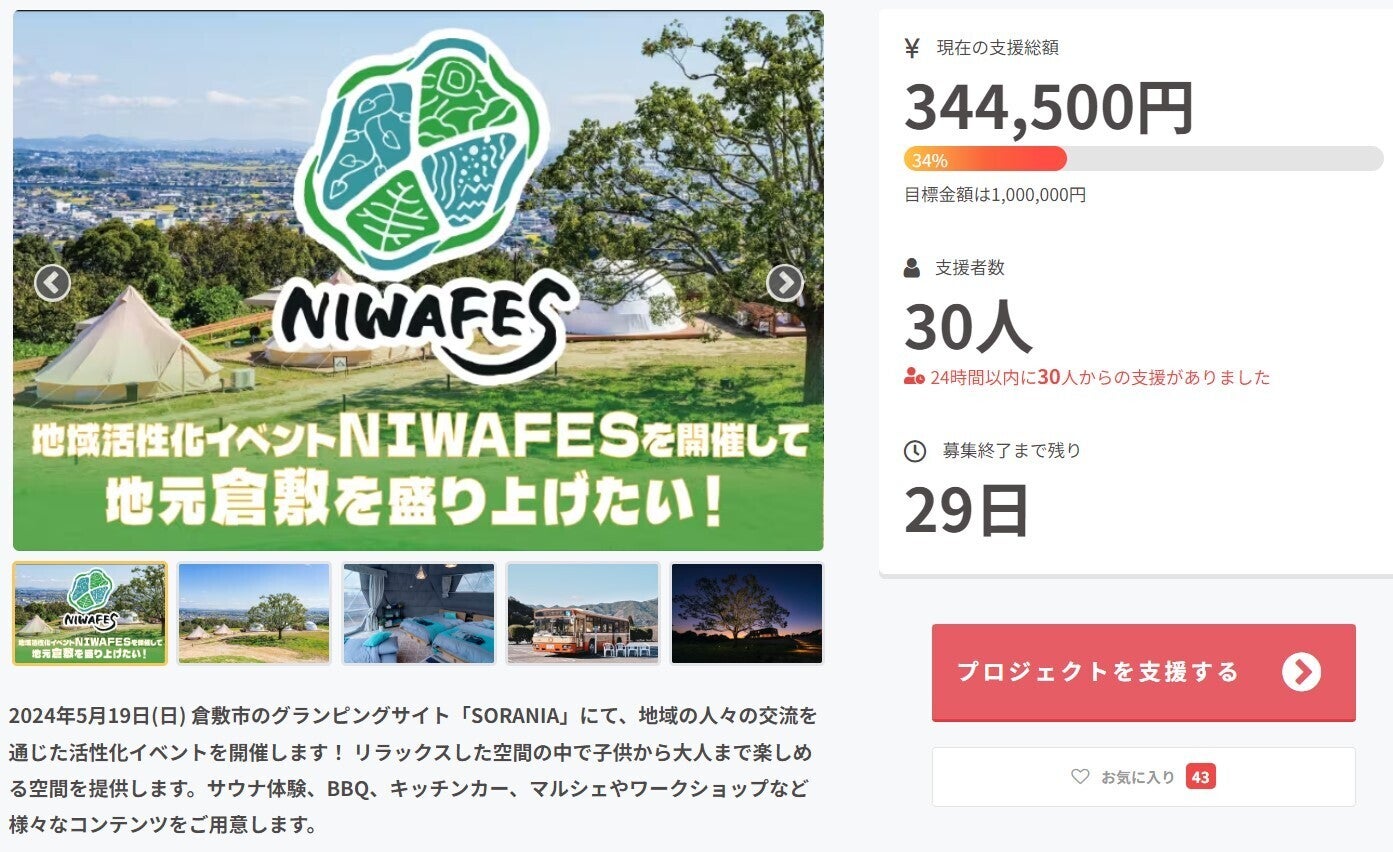Click the 344,500円 total support amount

[x=1049, y=108]
